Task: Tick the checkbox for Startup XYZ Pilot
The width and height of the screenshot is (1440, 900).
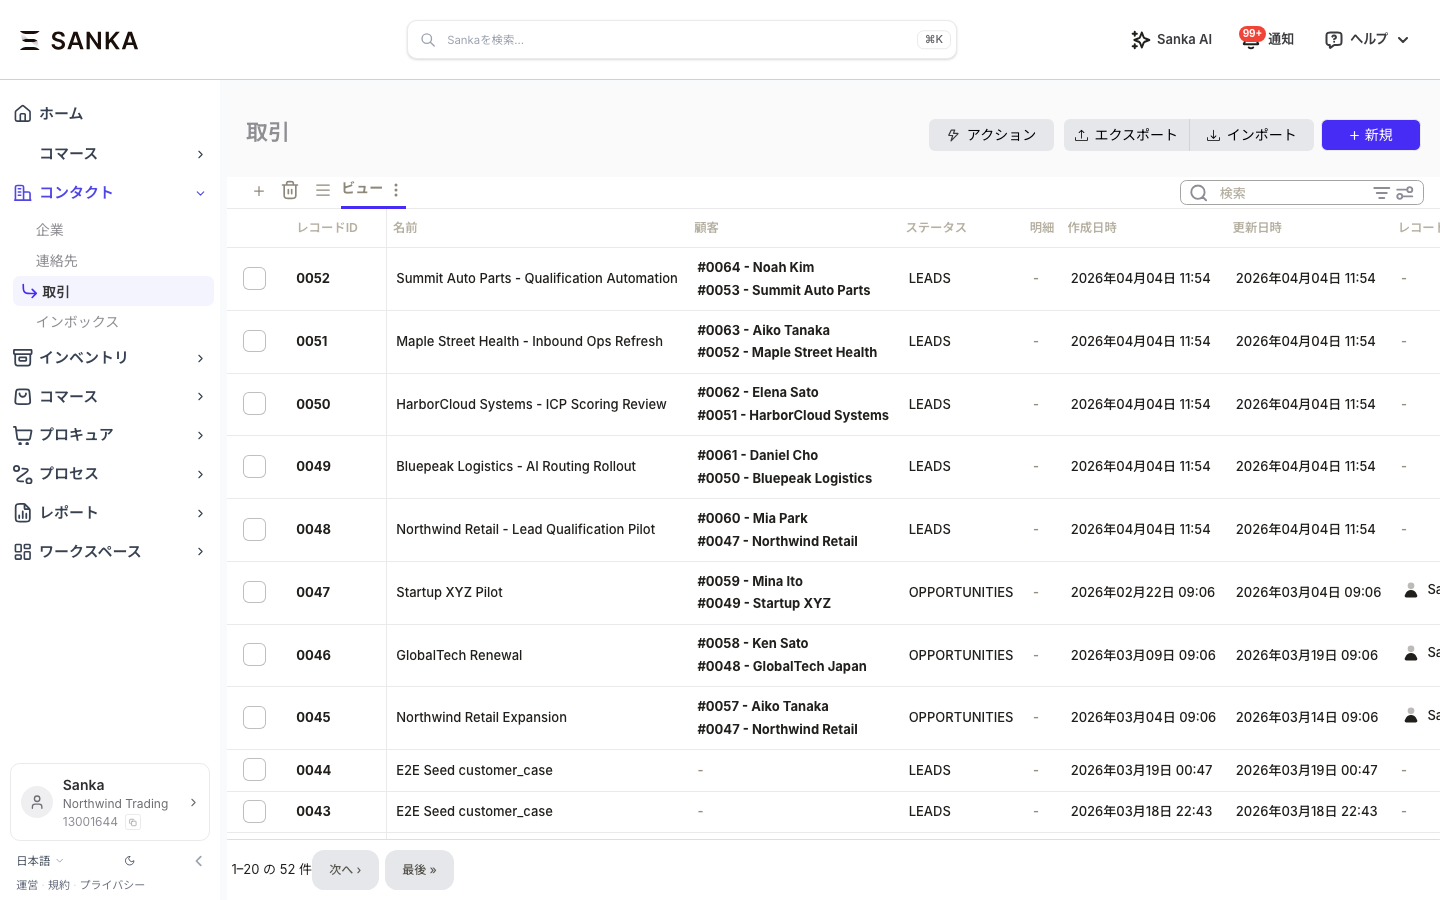Action: click(x=255, y=592)
